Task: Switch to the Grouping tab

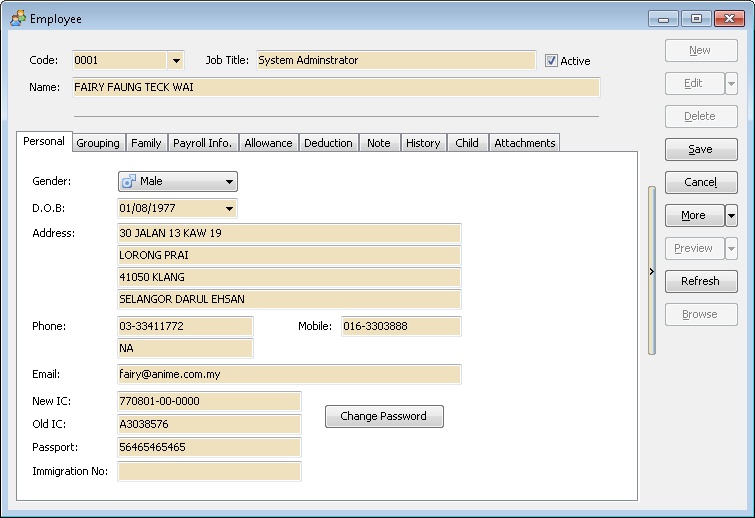Action: click(x=98, y=143)
